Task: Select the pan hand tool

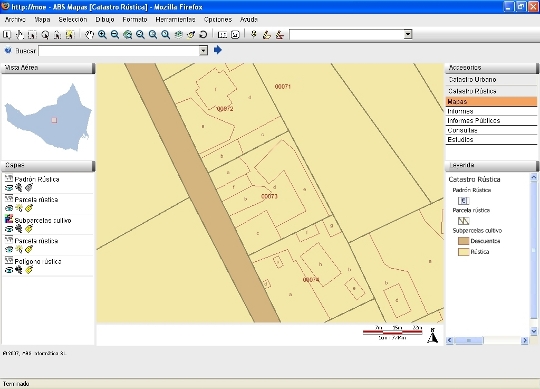Action: point(90,34)
